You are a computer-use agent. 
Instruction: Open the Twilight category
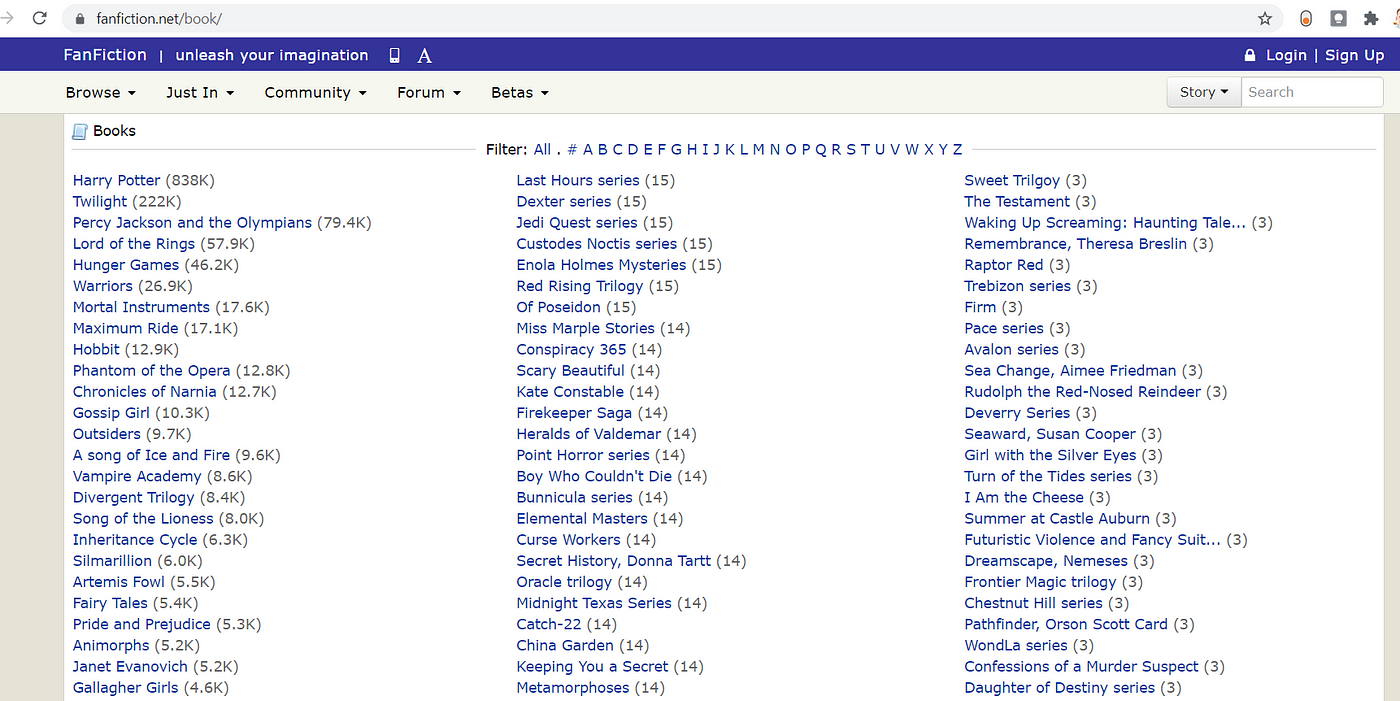100,201
